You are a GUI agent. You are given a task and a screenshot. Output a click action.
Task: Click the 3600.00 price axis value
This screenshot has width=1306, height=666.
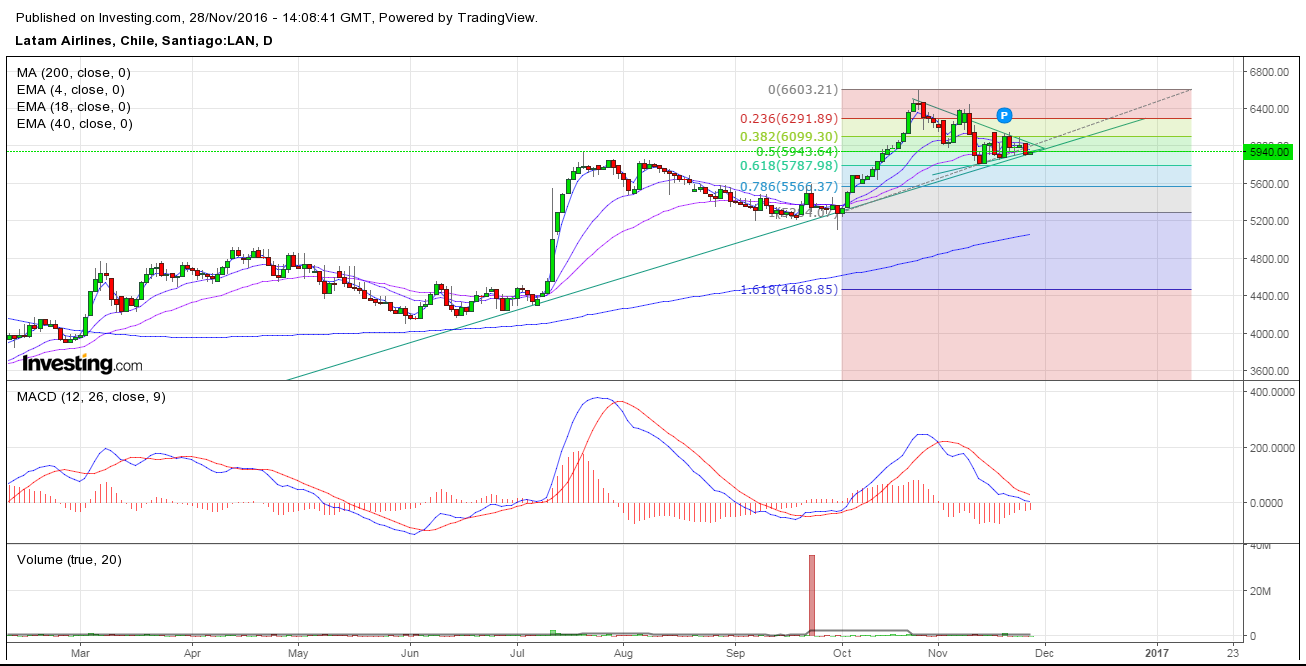[1267, 372]
